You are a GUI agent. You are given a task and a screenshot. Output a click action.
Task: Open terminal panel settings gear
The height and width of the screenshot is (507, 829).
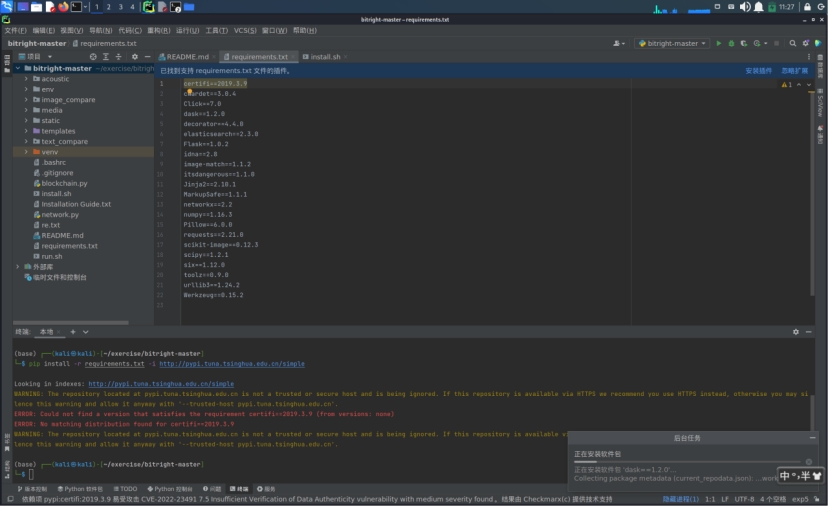click(796, 331)
